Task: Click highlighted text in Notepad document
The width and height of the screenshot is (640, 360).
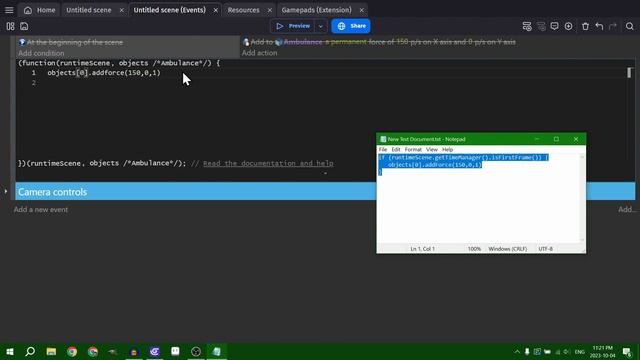Action: click(x=464, y=164)
